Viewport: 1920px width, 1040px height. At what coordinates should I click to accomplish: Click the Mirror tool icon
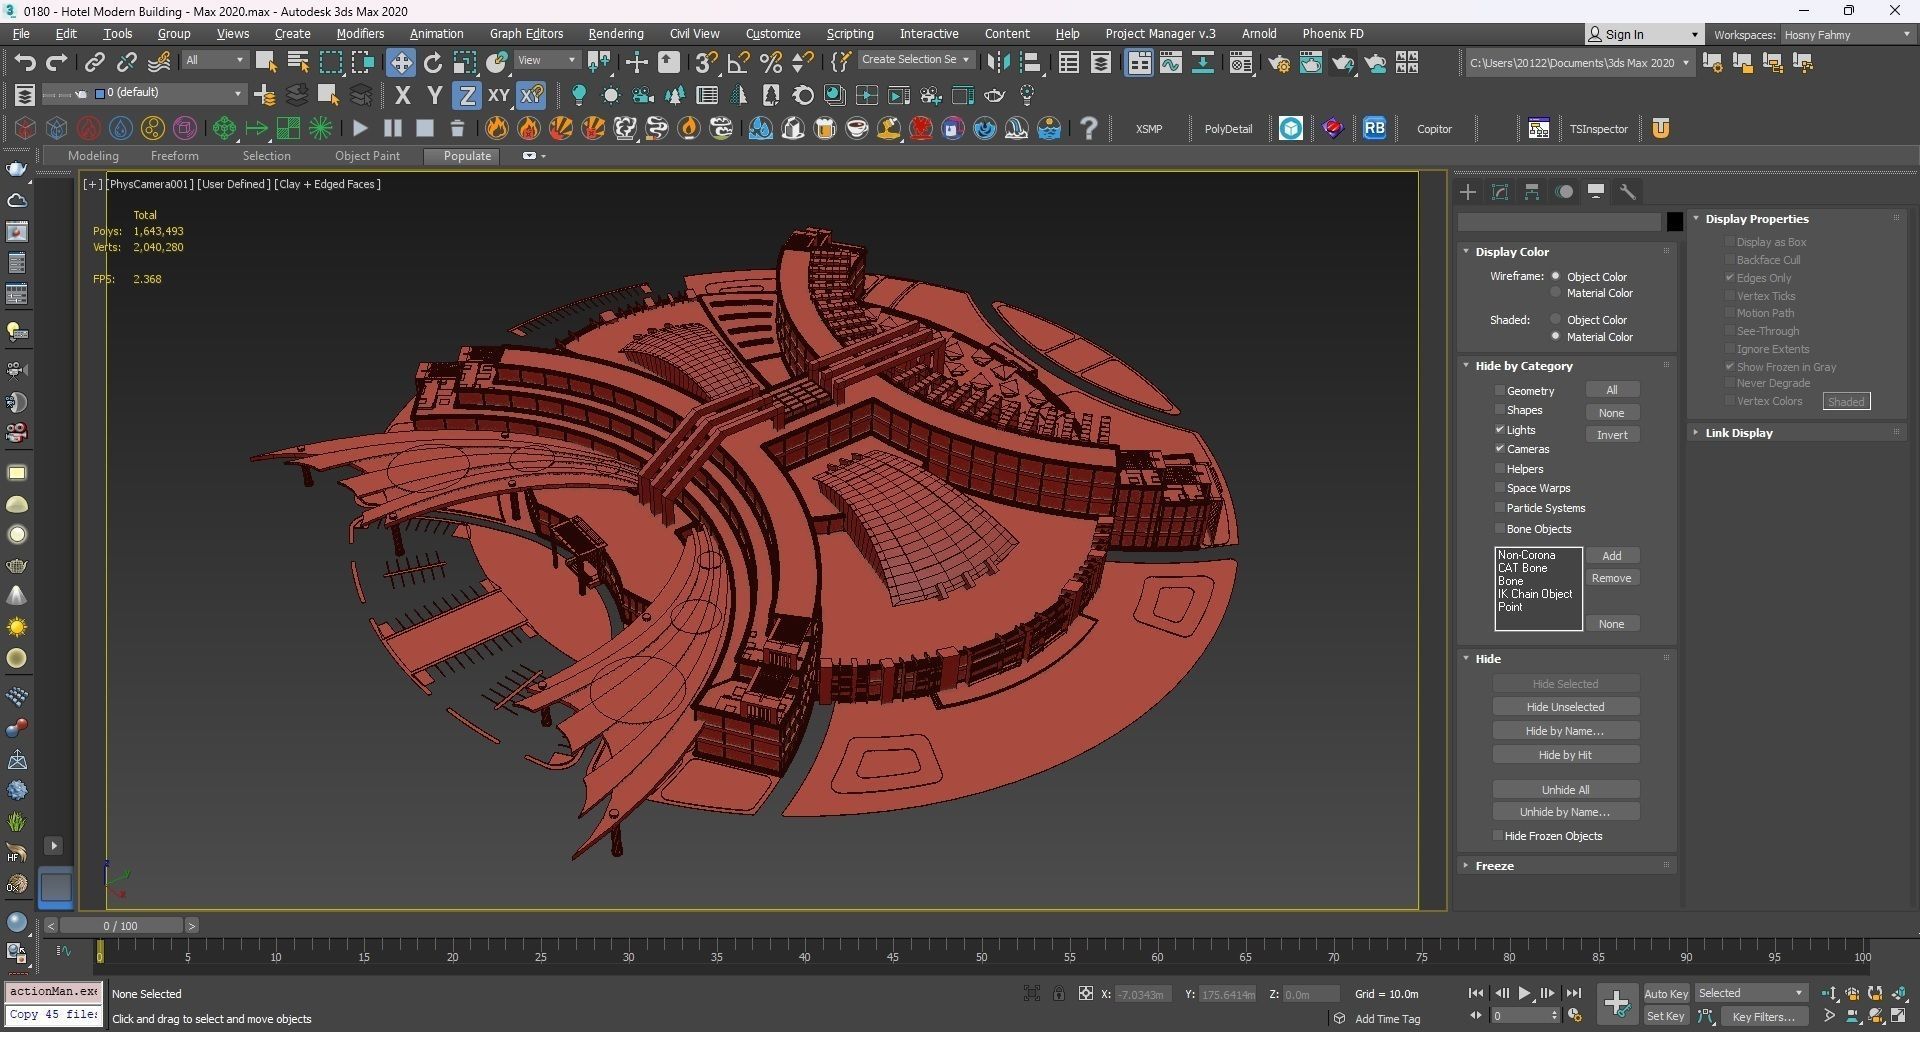pos(998,63)
